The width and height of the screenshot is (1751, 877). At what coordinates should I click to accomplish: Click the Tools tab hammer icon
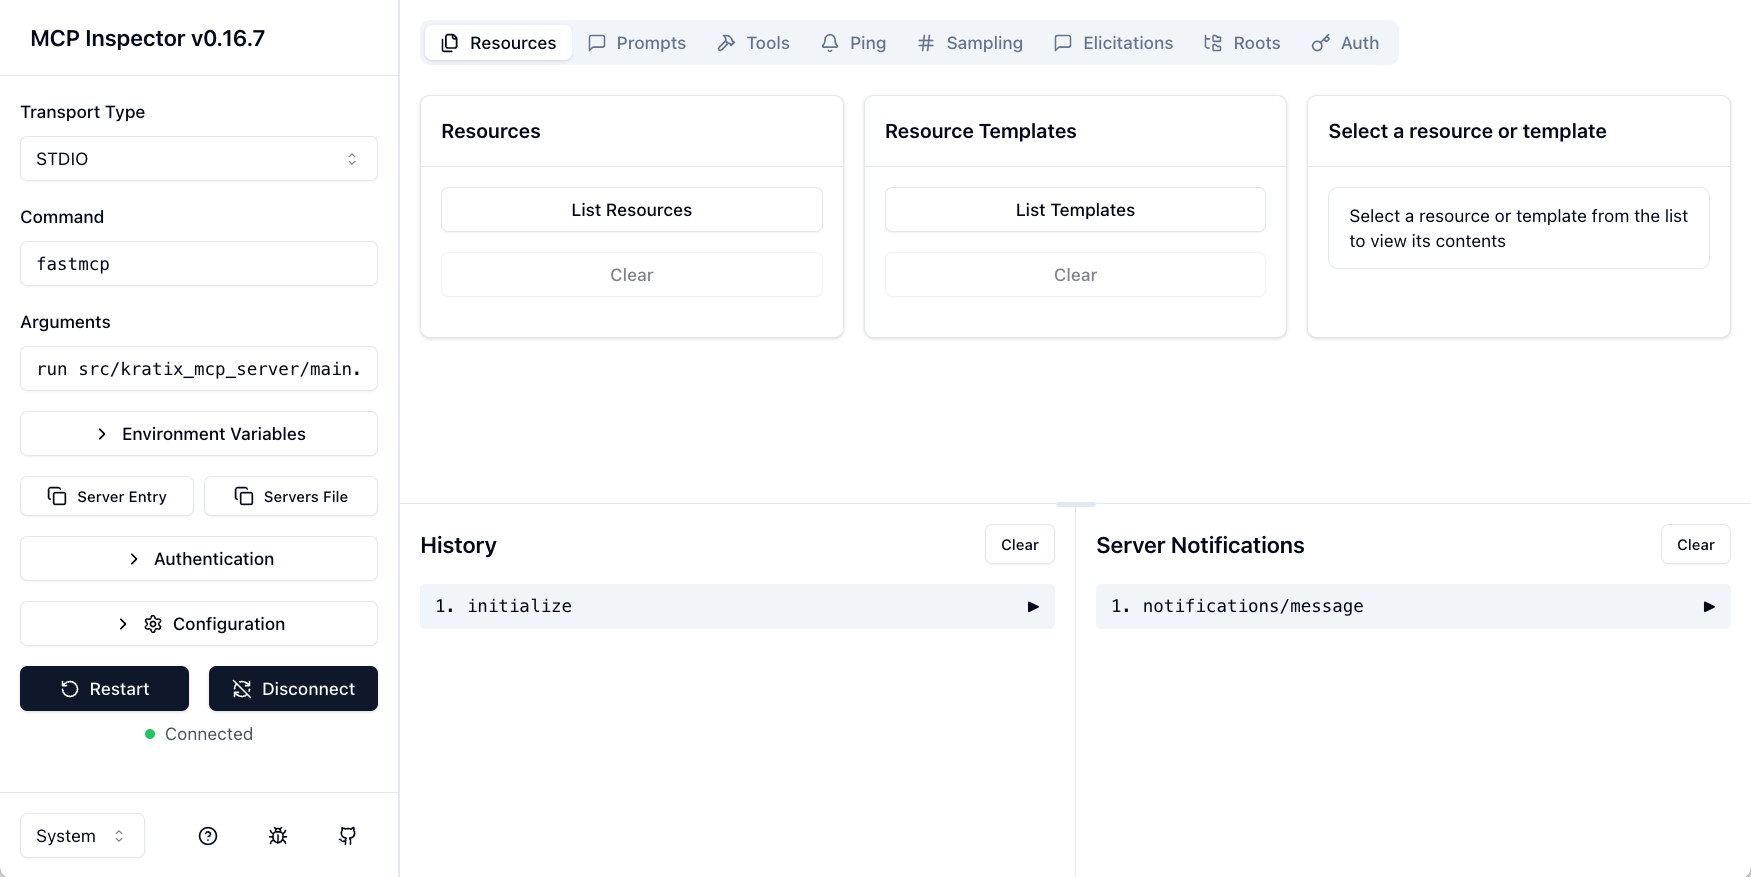[727, 43]
